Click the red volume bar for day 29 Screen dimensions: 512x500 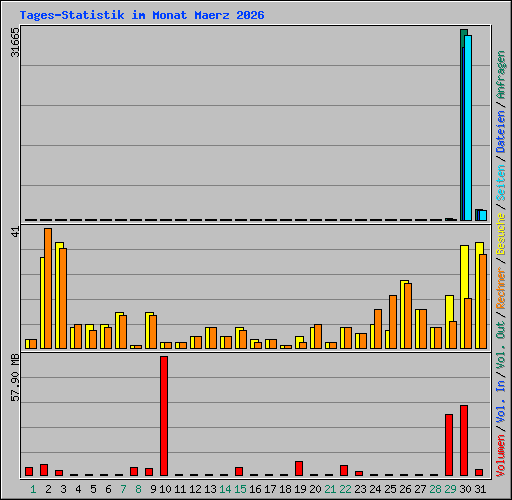tap(449, 445)
